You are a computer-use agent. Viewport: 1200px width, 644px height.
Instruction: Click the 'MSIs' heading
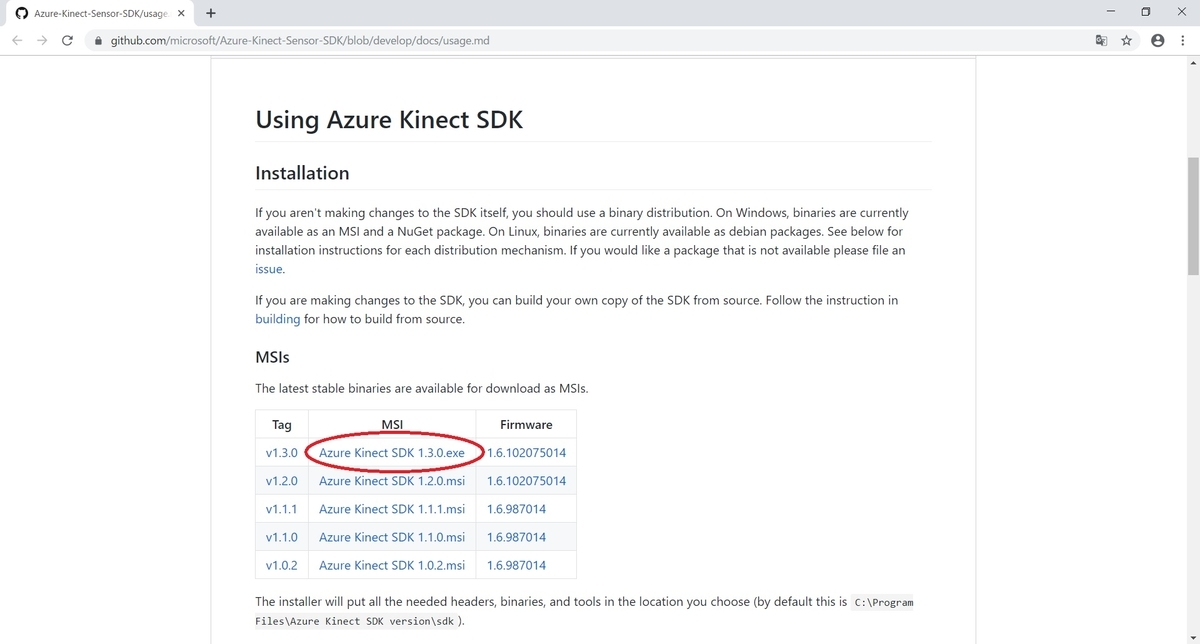point(272,357)
